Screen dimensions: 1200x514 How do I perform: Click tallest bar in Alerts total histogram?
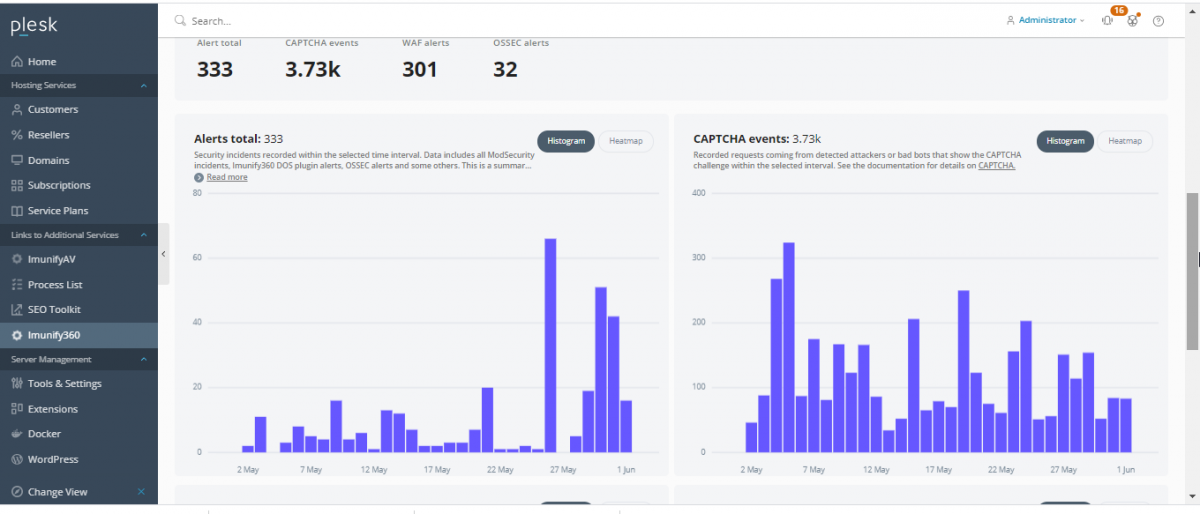(x=550, y=345)
